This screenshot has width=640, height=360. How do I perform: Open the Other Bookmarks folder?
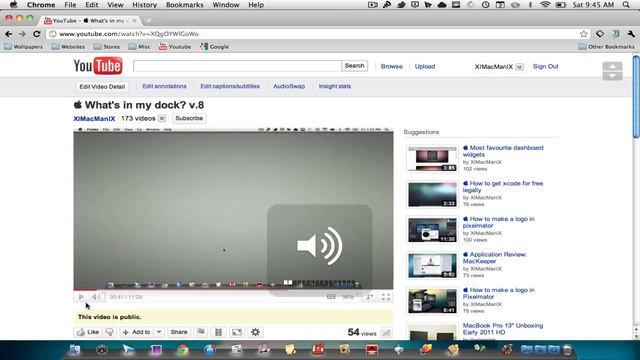point(607,47)
